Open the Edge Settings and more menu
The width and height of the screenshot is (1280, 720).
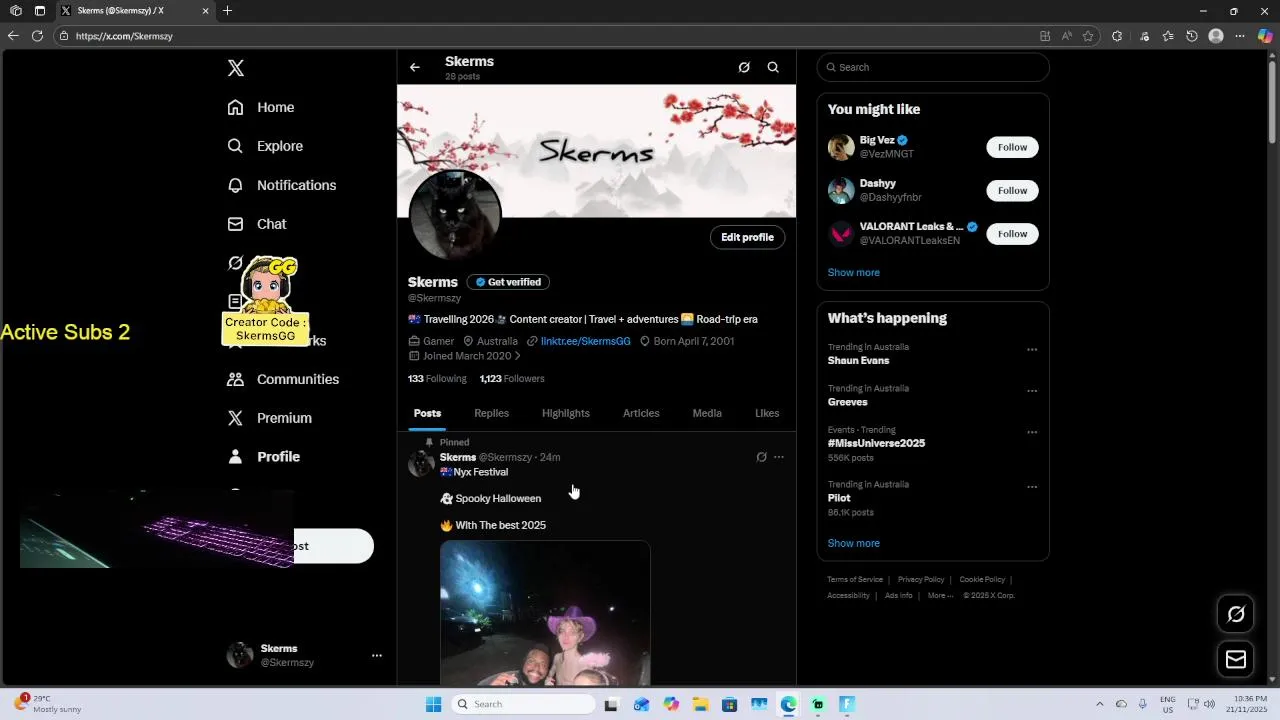[1240, 36]
